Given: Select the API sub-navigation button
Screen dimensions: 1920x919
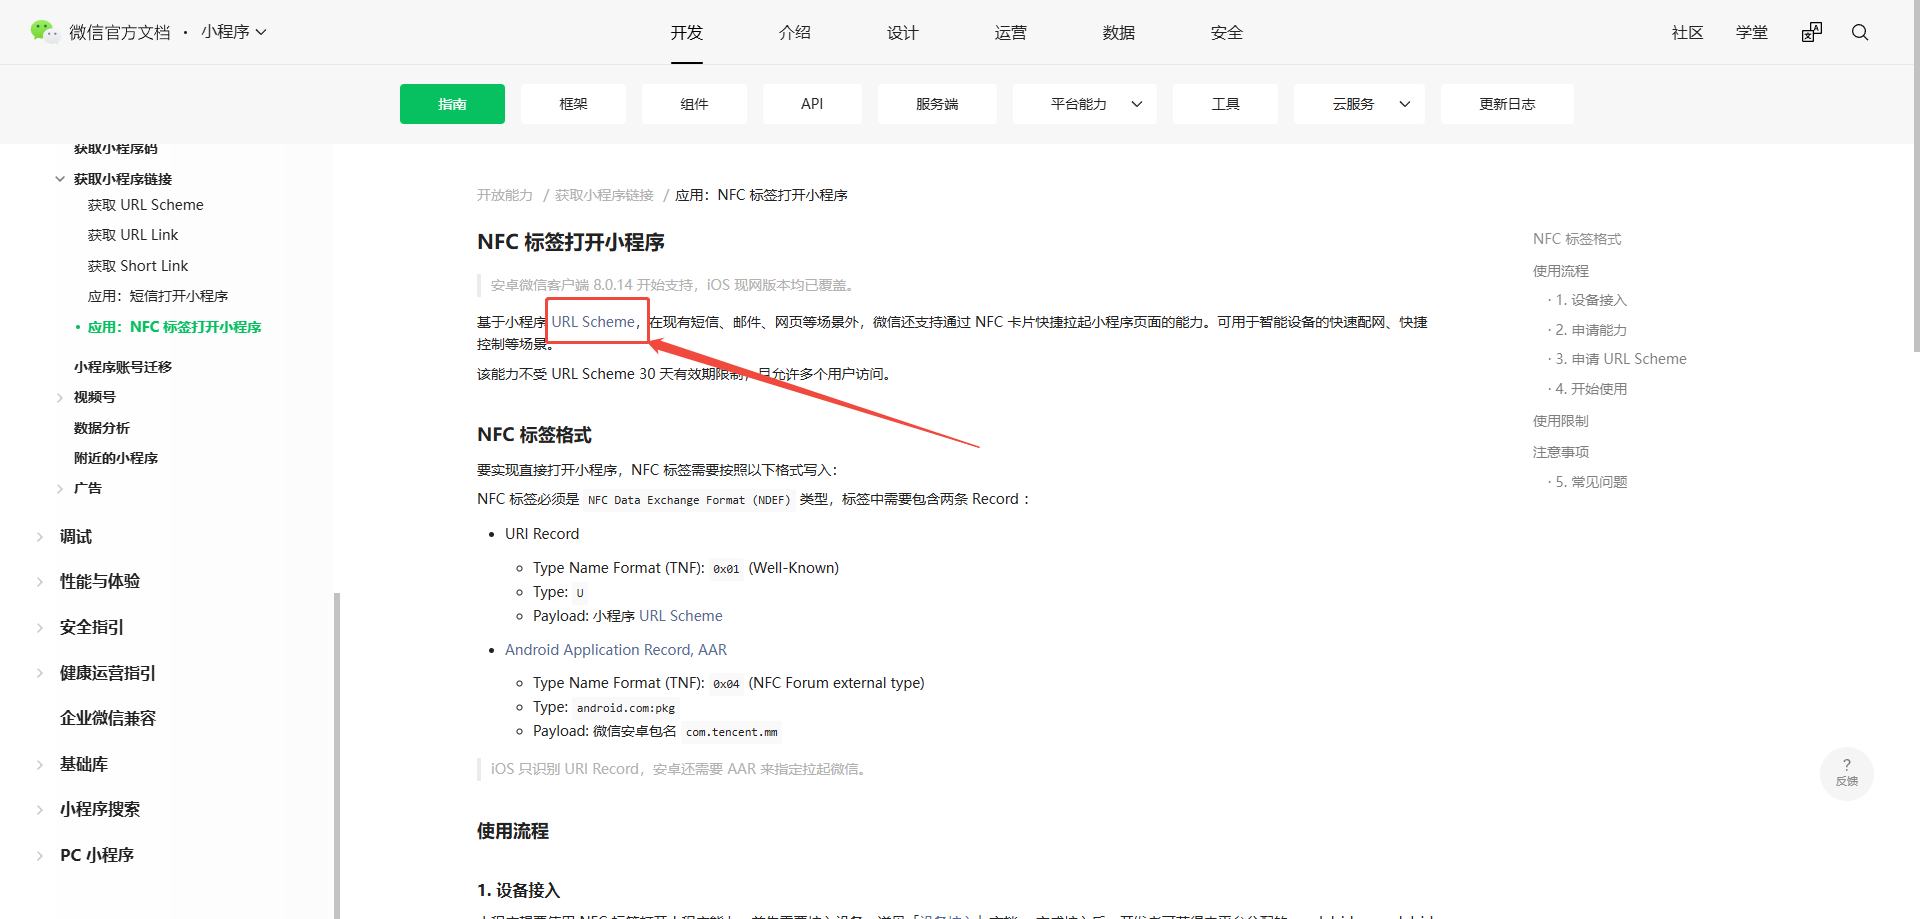Looking at the screenshot, I should coord(812,104).
